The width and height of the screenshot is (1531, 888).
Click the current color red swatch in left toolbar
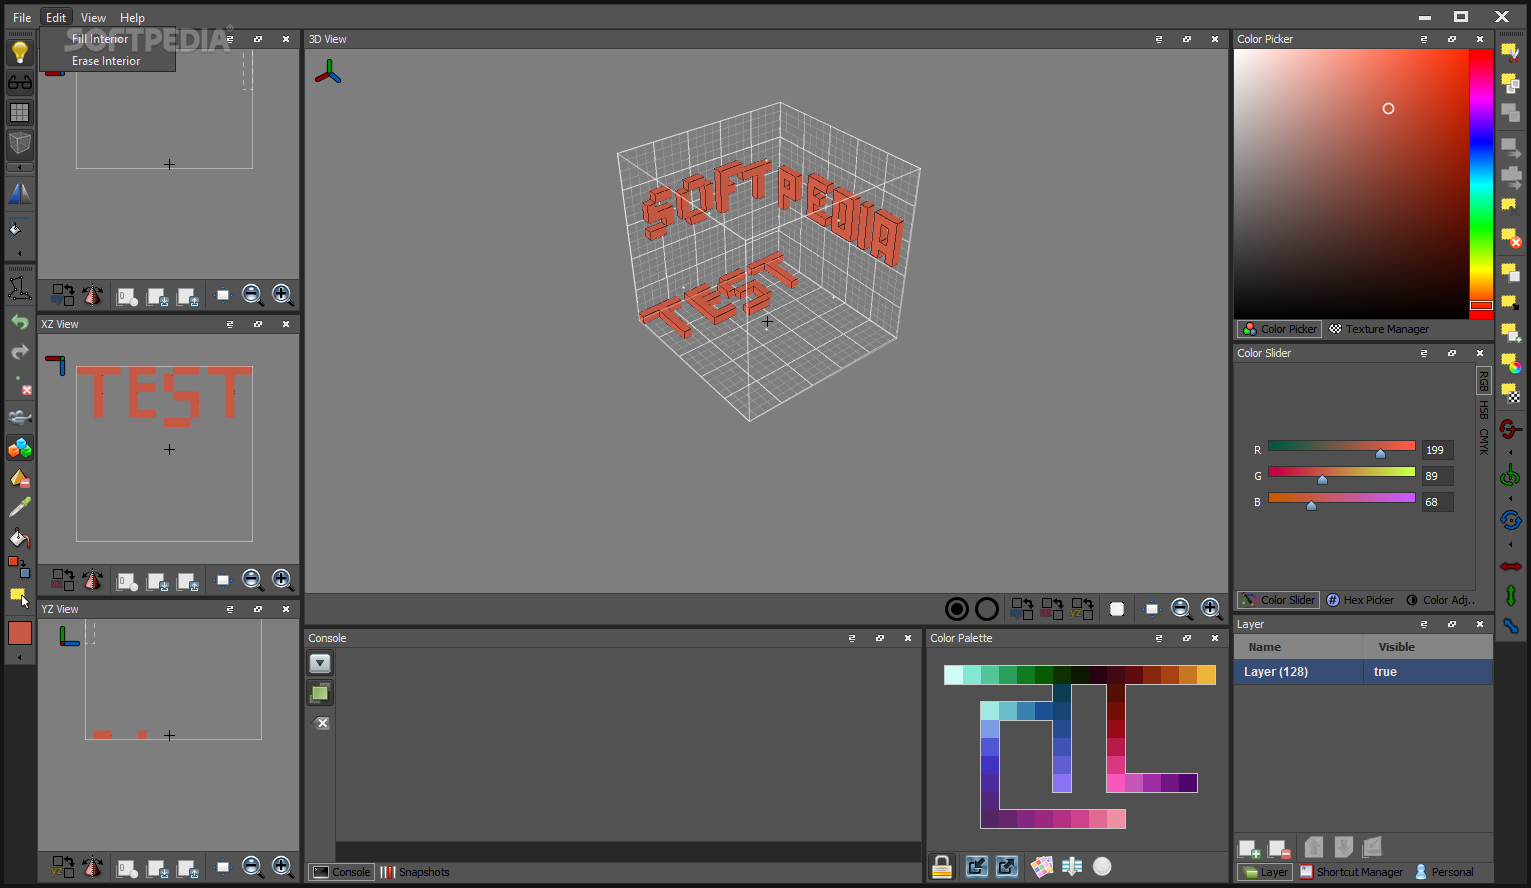point(20,633)
